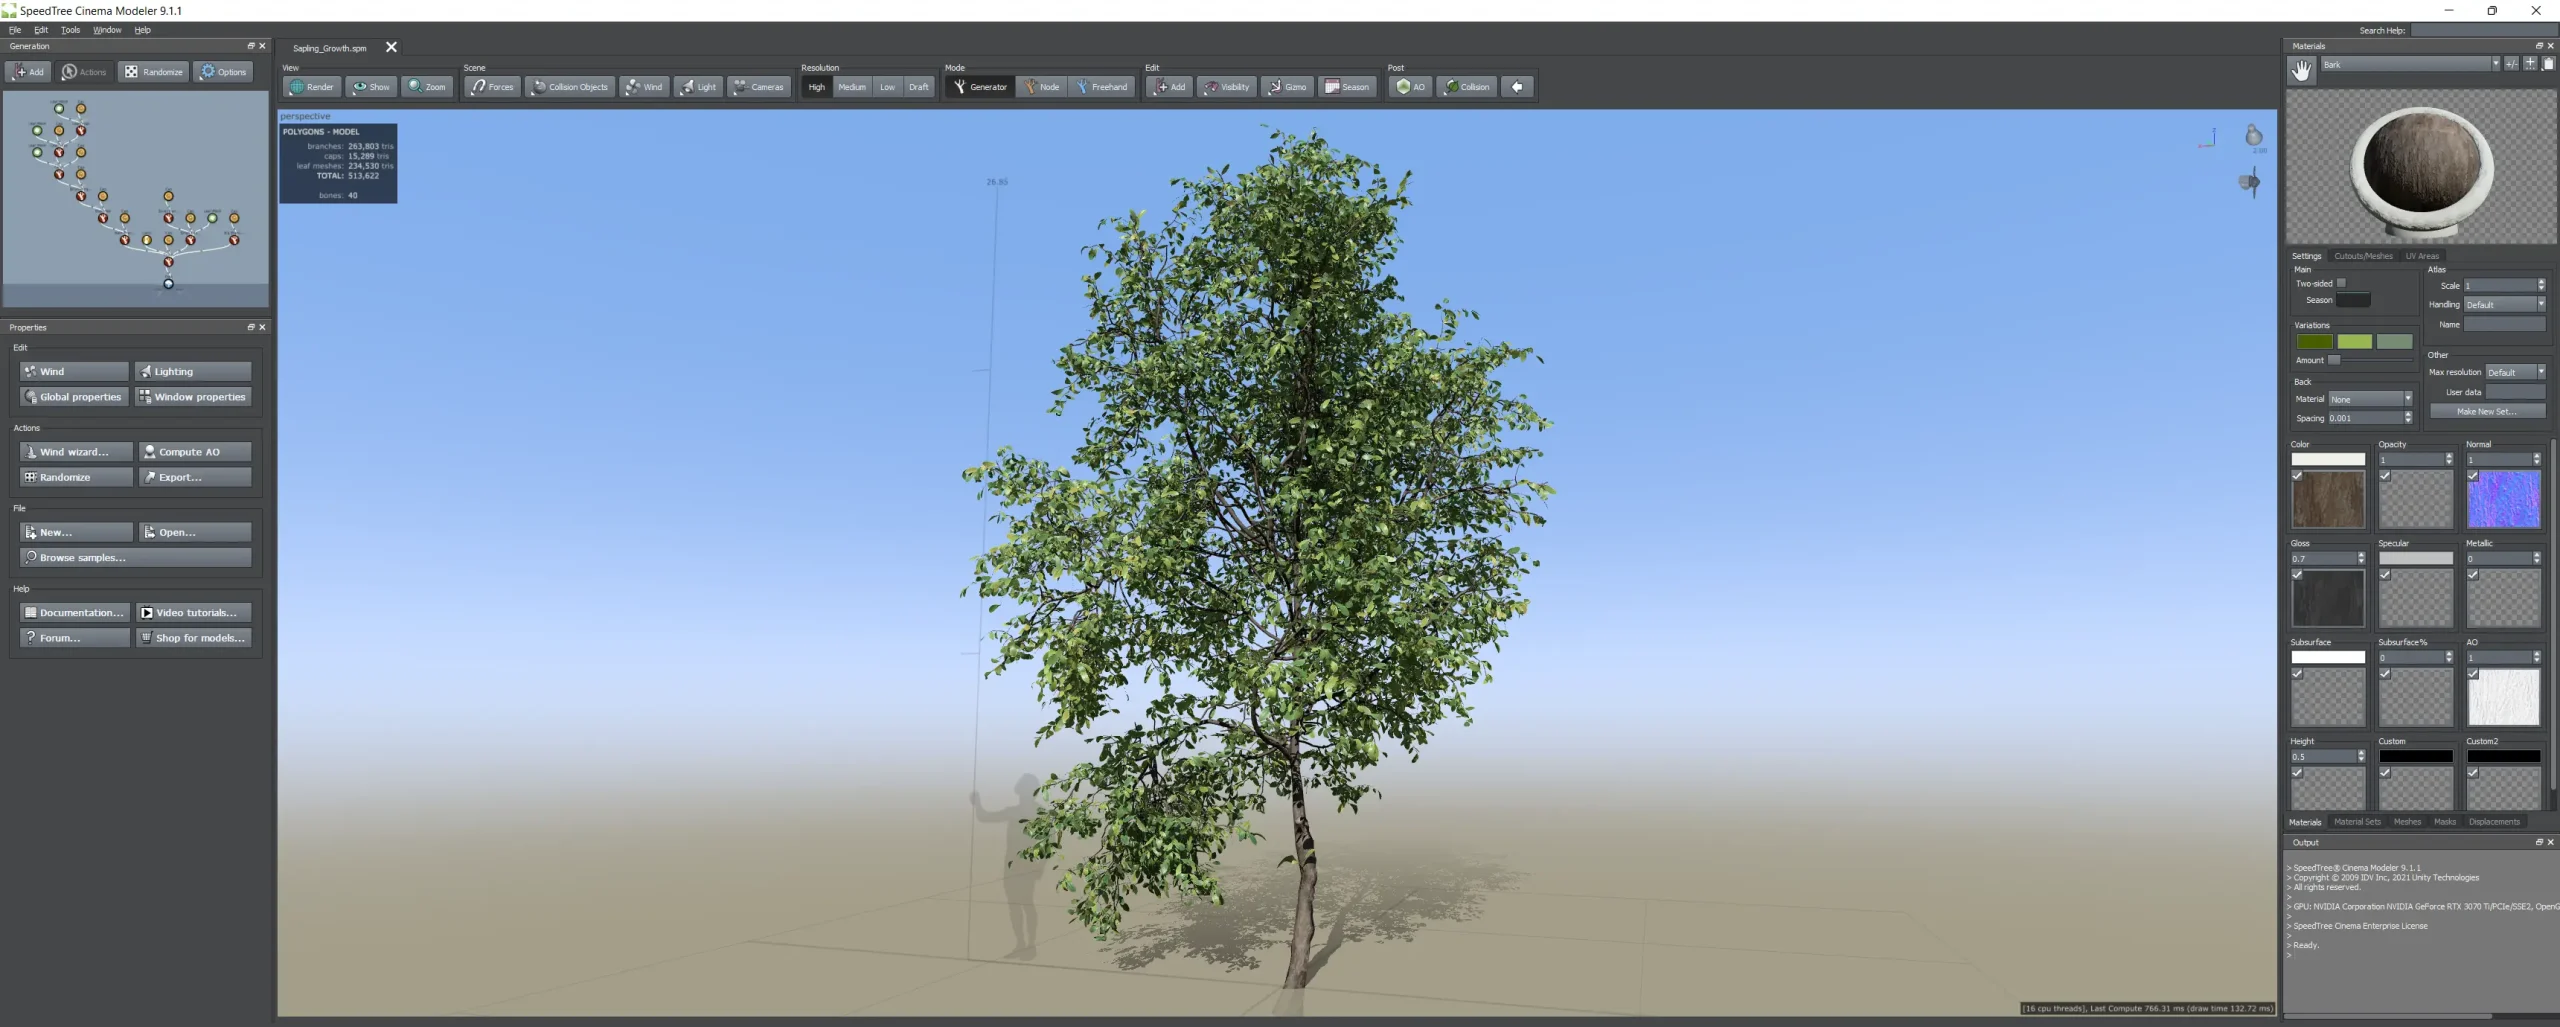Viewport: 2560px width, 1027px height.
Task: Select the Collision Objects tool
Action: click(570, 87)
